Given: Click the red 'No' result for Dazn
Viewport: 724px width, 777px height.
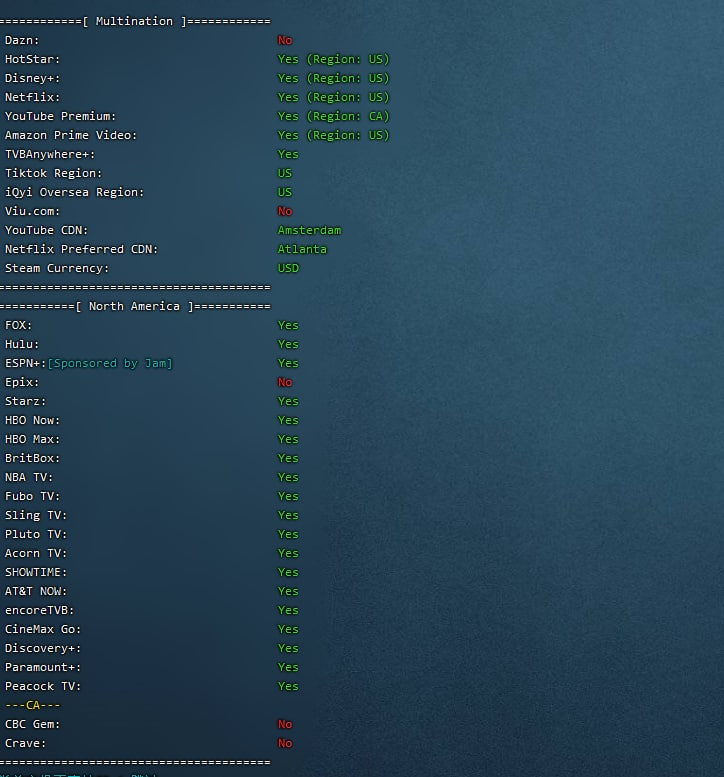Looking at the screenshot, I should [285, 40].
